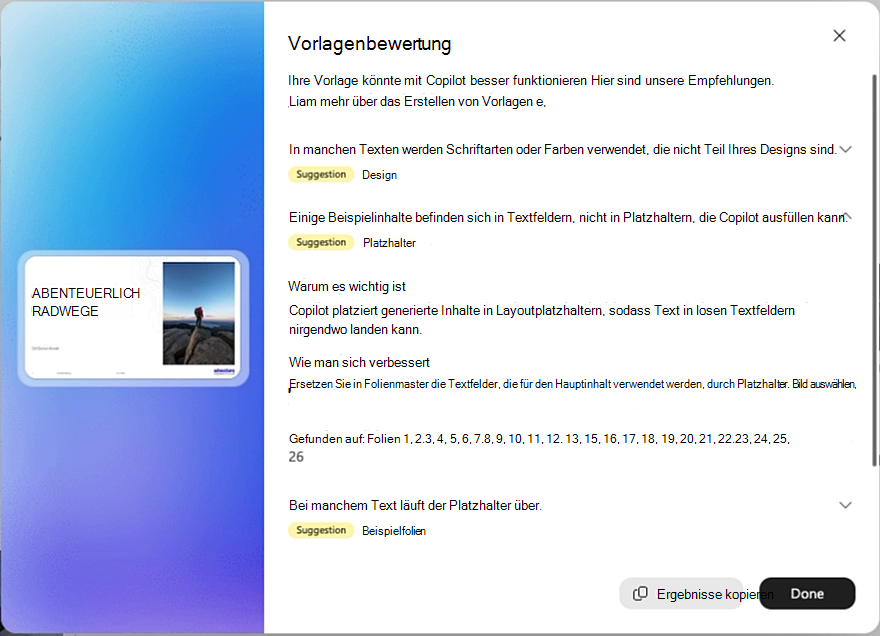Click 'Ersetzen Sie in Folienmaster' instruction text
The height and width of the screenshot is (636, 880).
[572, 385]
